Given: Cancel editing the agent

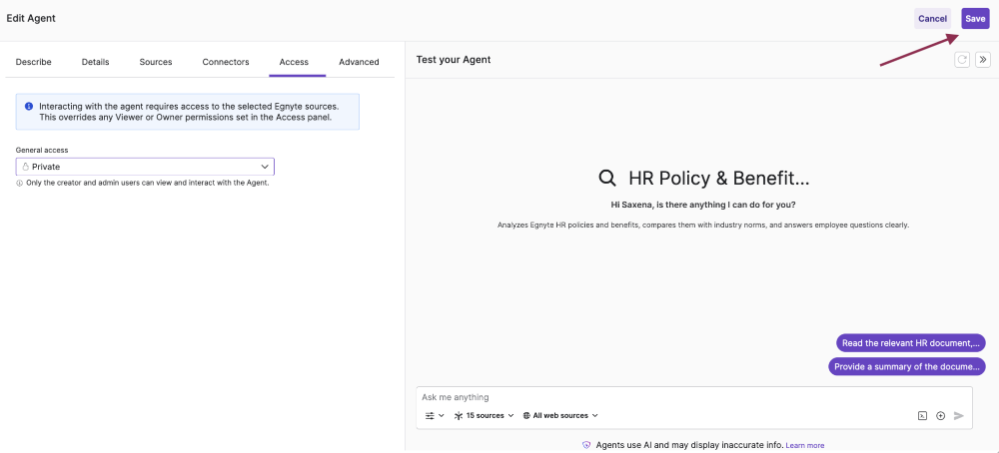Looking at the screenshot, I should pos(932,18).
